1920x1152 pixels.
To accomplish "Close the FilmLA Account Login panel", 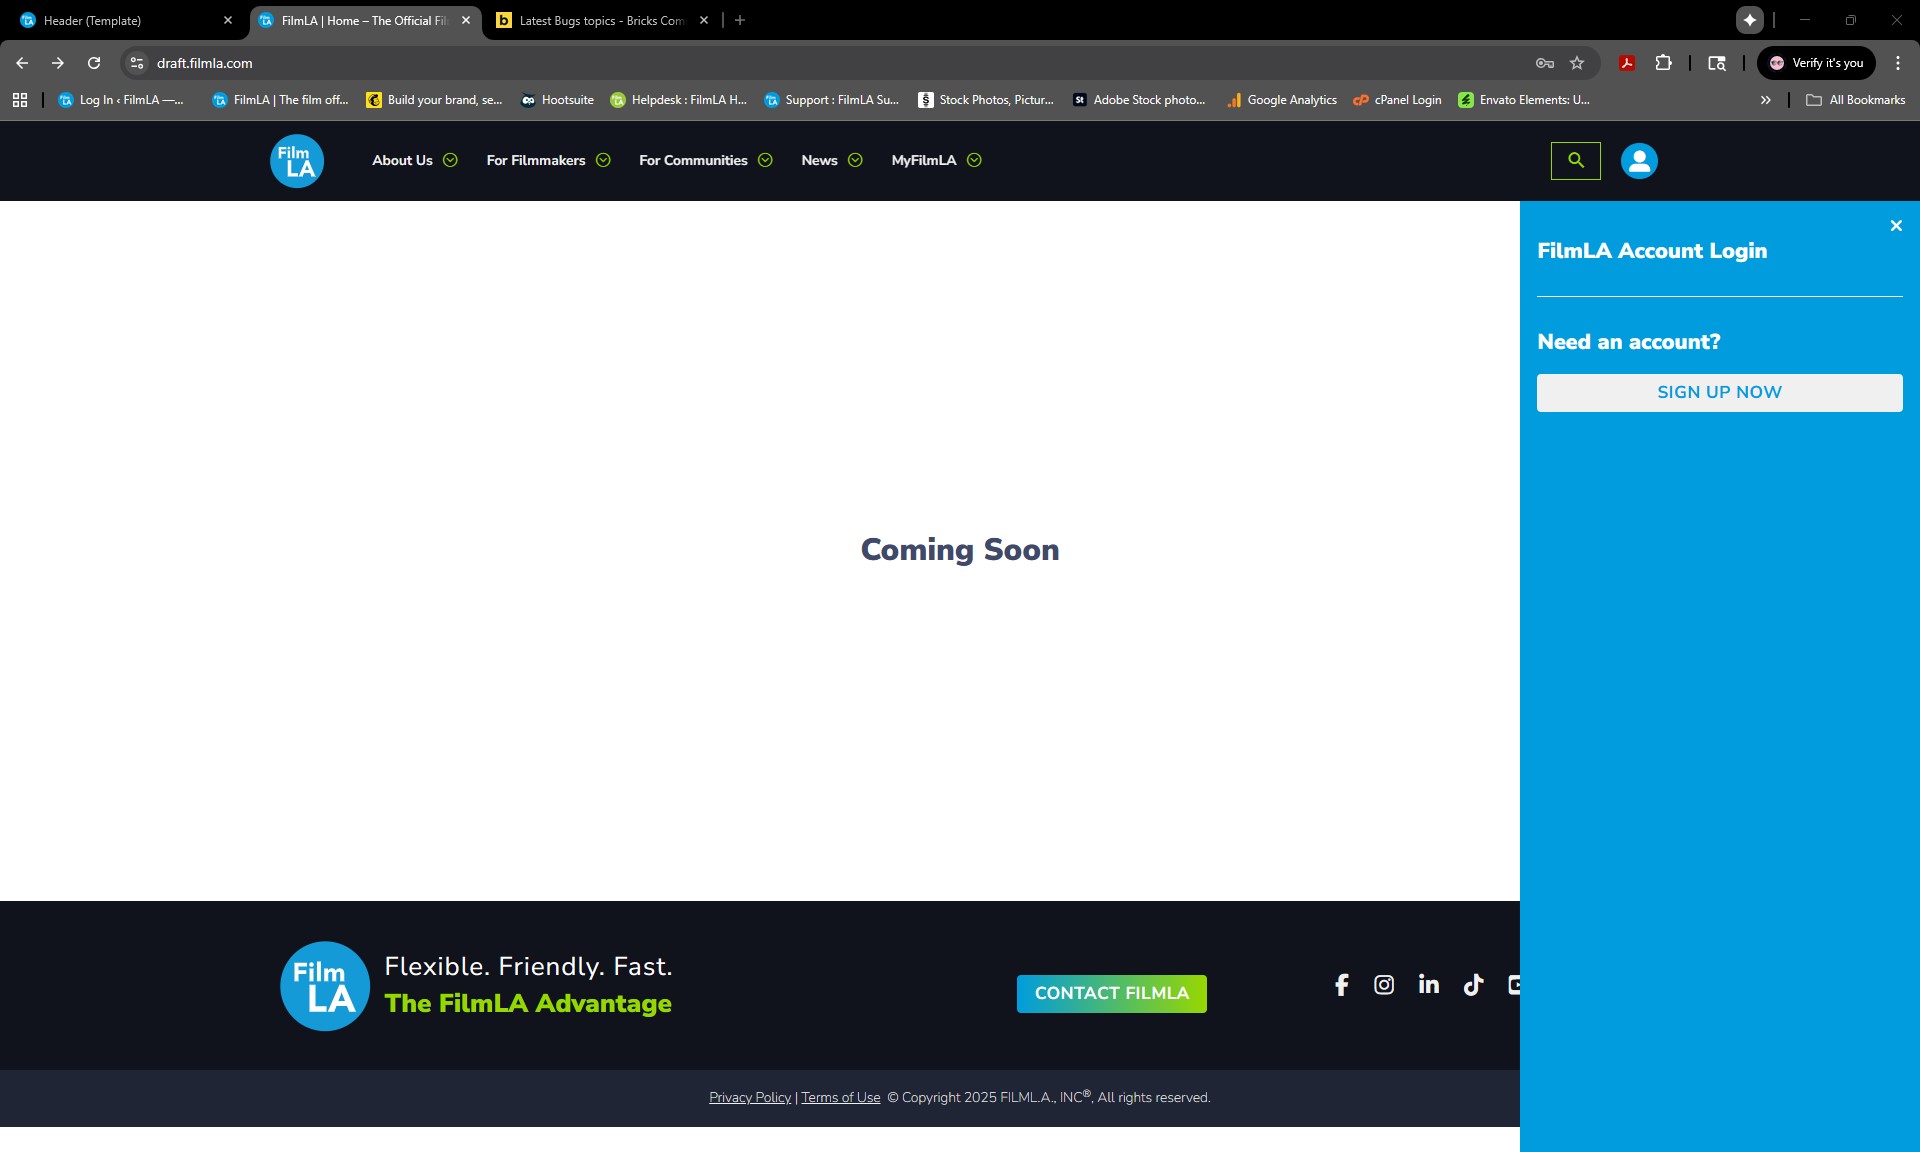I will coord(1895,225).
